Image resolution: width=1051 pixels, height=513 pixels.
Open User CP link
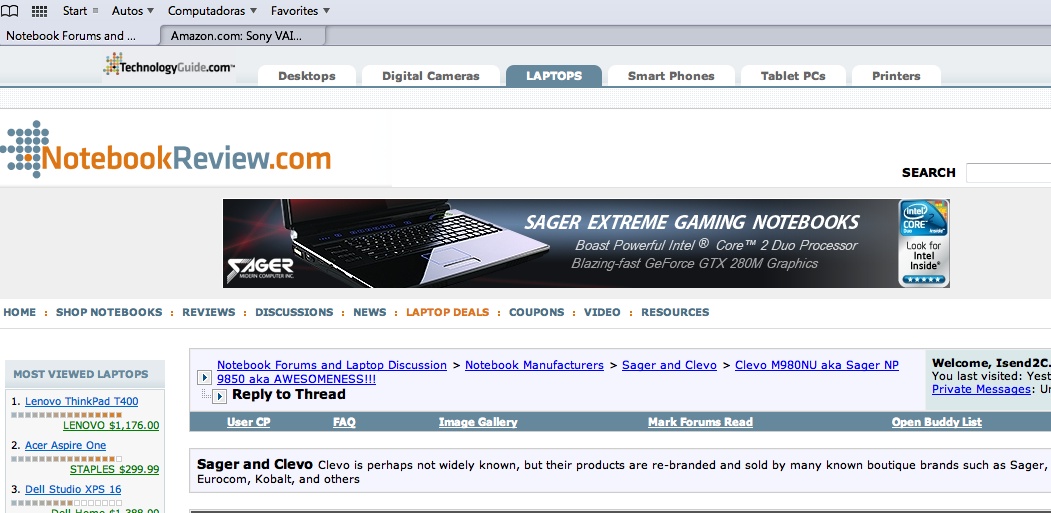(249, 422)
